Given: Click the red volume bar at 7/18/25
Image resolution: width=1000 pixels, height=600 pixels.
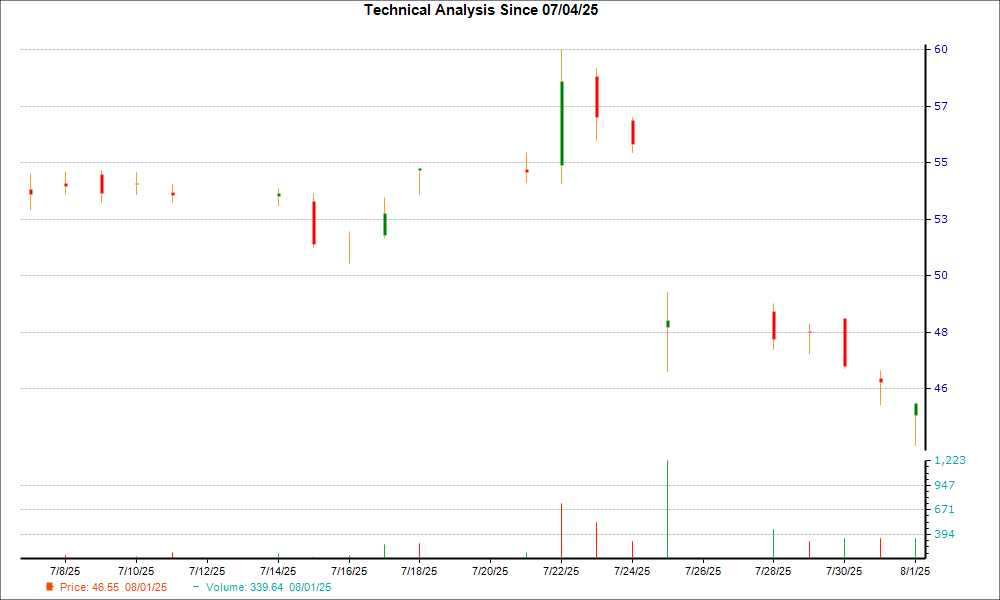Looking at the screenshot, I should [420, 551].
